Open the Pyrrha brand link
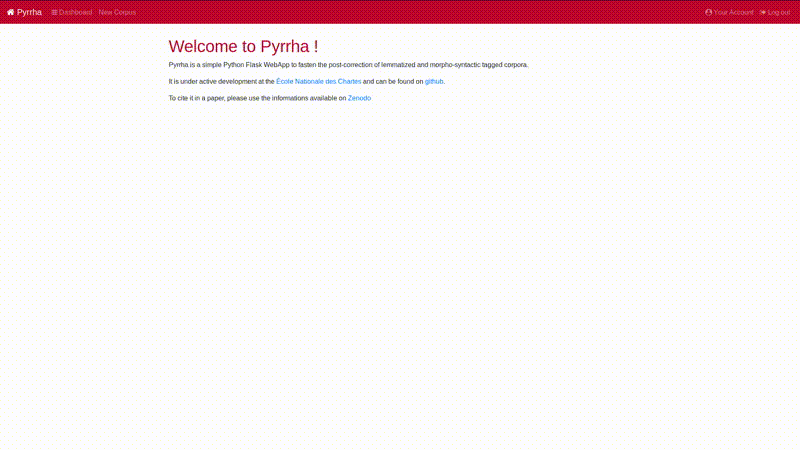 24,12
